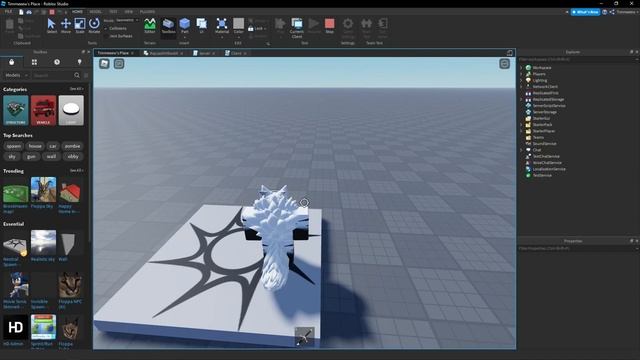Open the chat icon in the viewport
Screen dimensions: 640x360
pyautogui.click(x=119, y=64)
